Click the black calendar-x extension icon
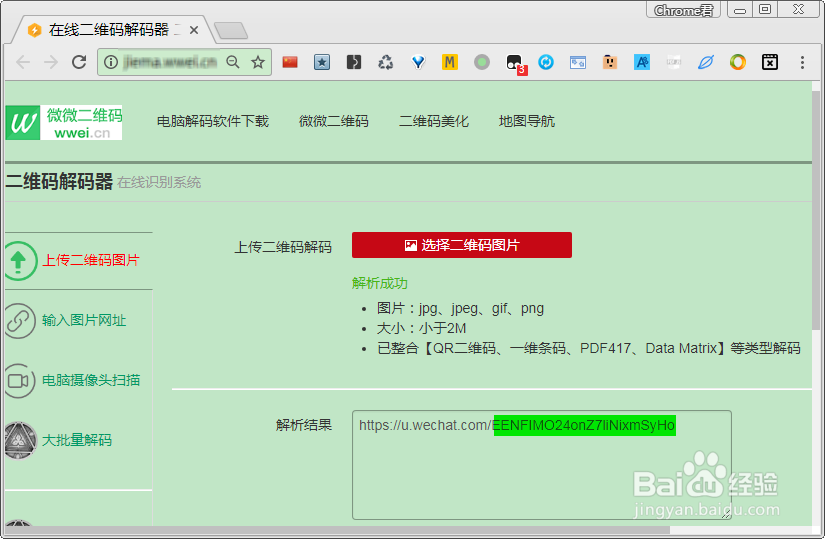 [770, 62]
